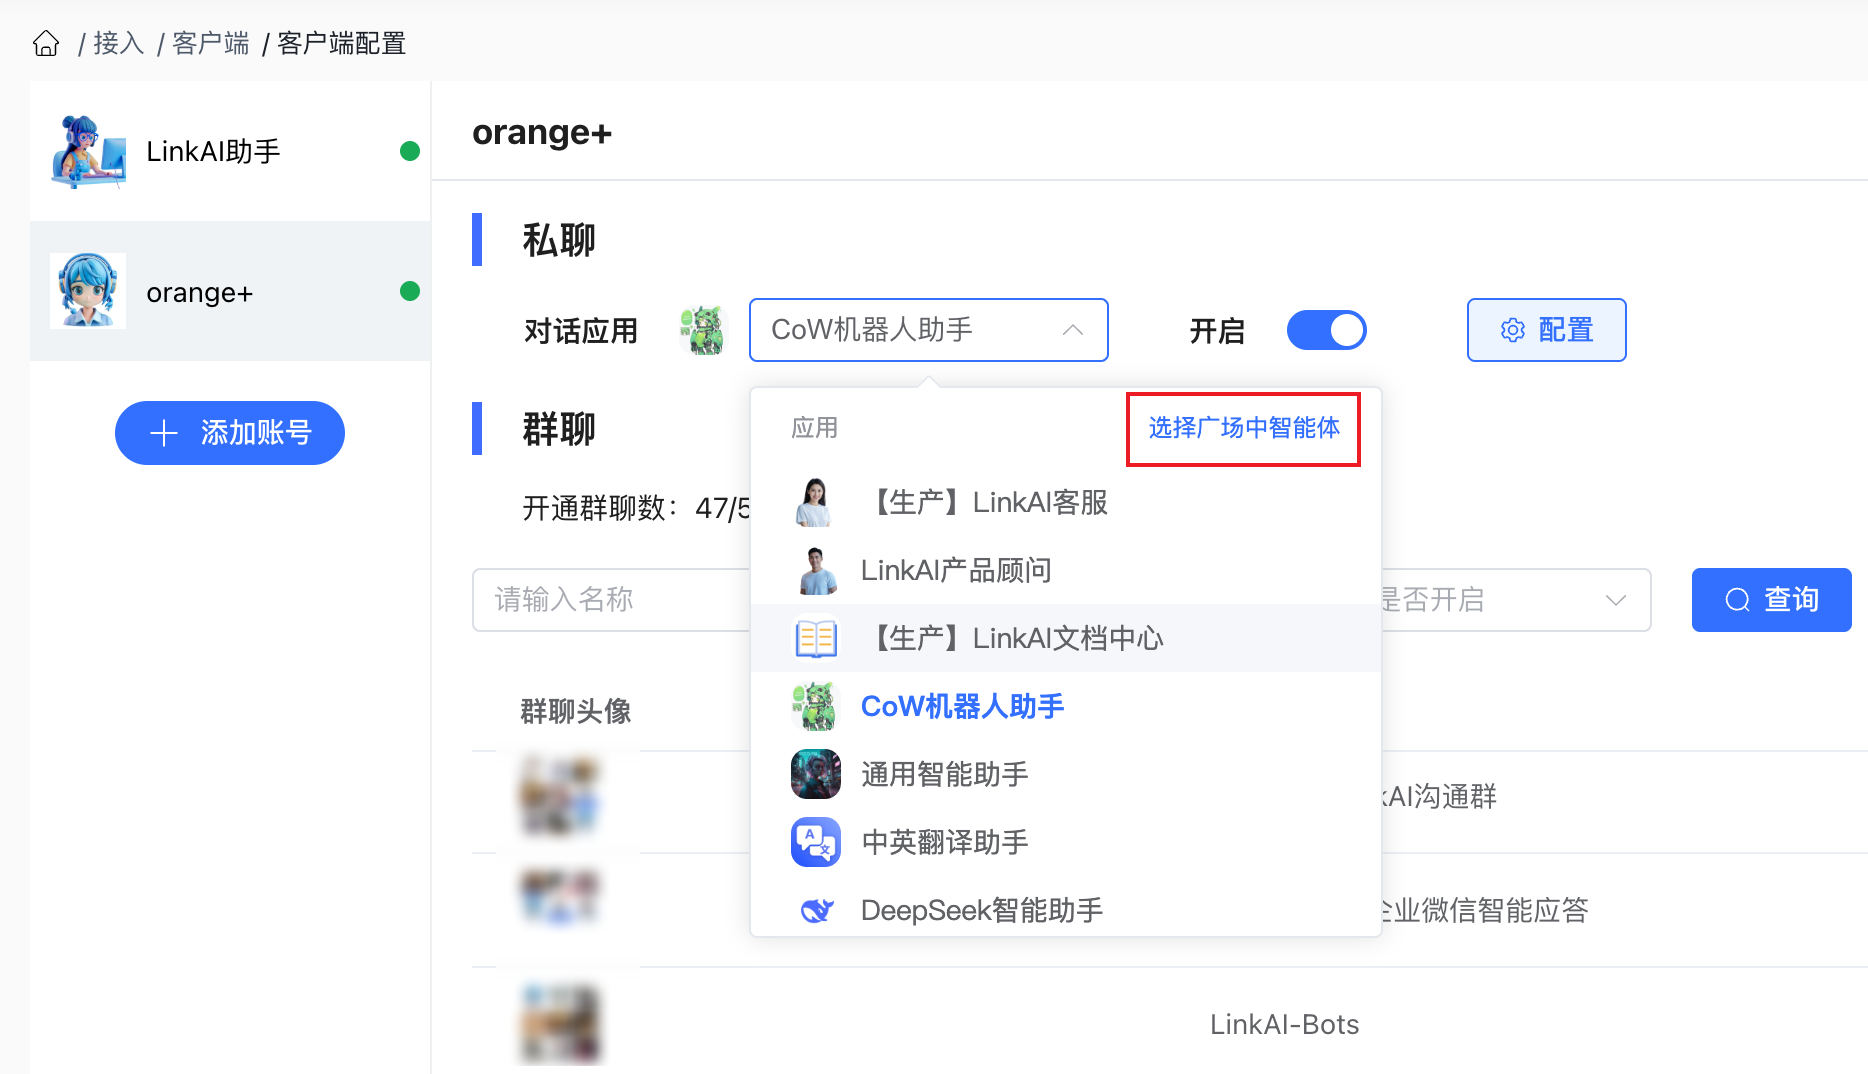The image size is (1868, 1074).
Task: Click the green robot icon in list
Action: tap(816, 706)
